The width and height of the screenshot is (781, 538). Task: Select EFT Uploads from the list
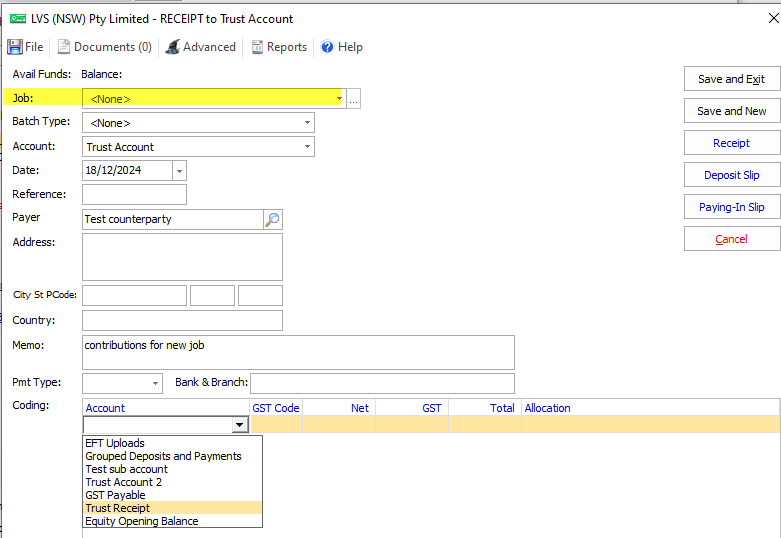114,443
